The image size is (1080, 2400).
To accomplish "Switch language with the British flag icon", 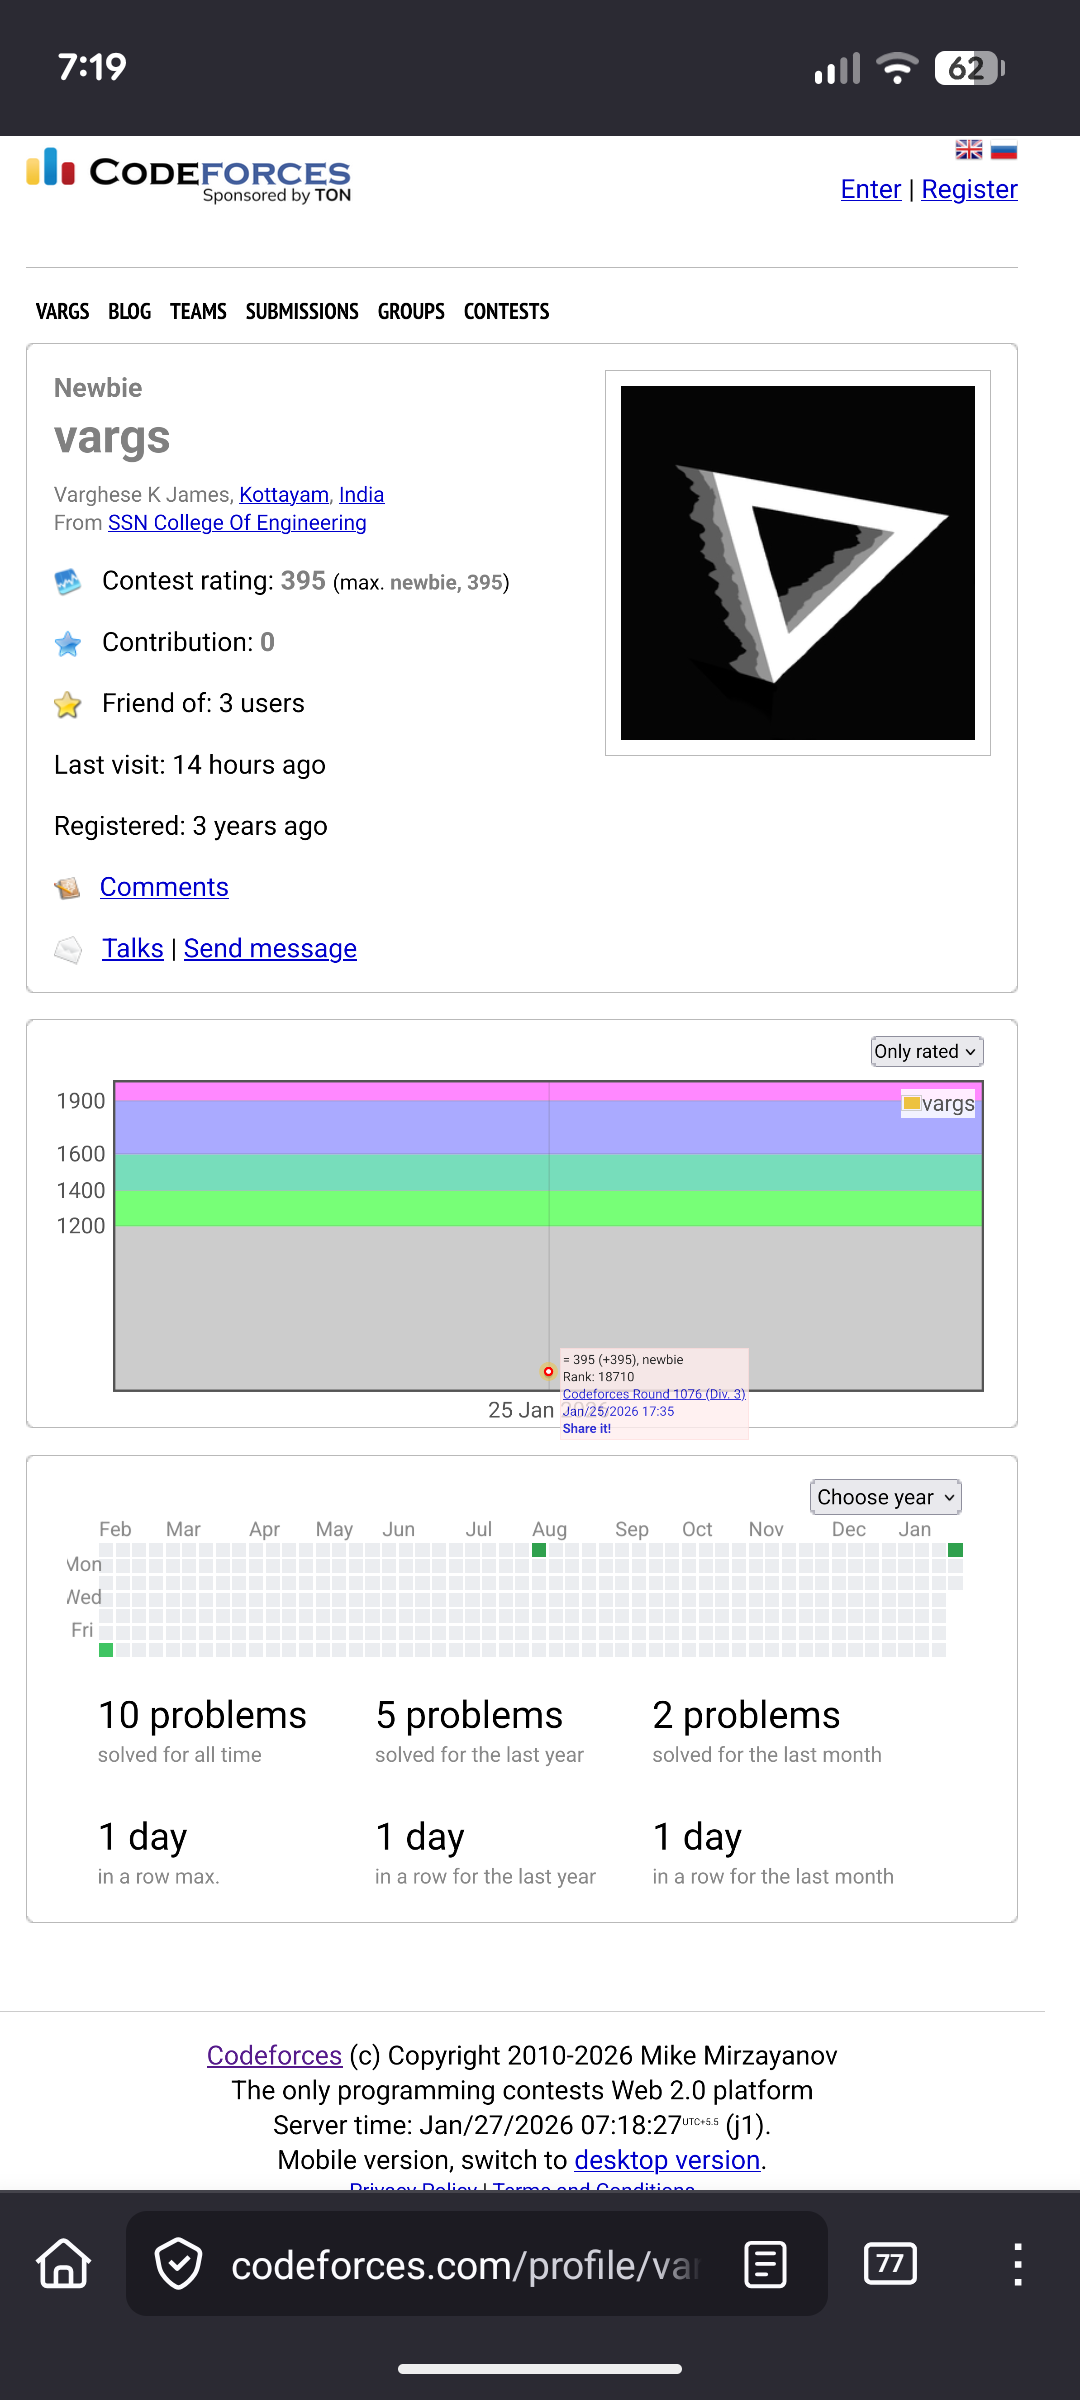I will click(968, 150).
